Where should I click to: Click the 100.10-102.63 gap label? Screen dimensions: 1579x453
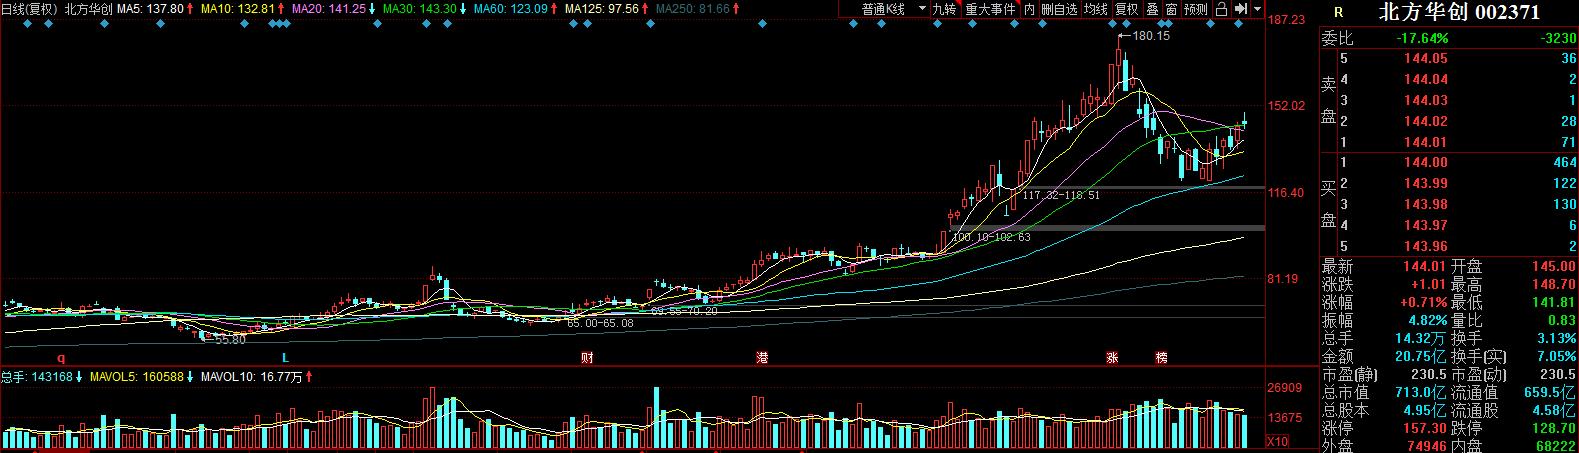(x=991, y=237)
